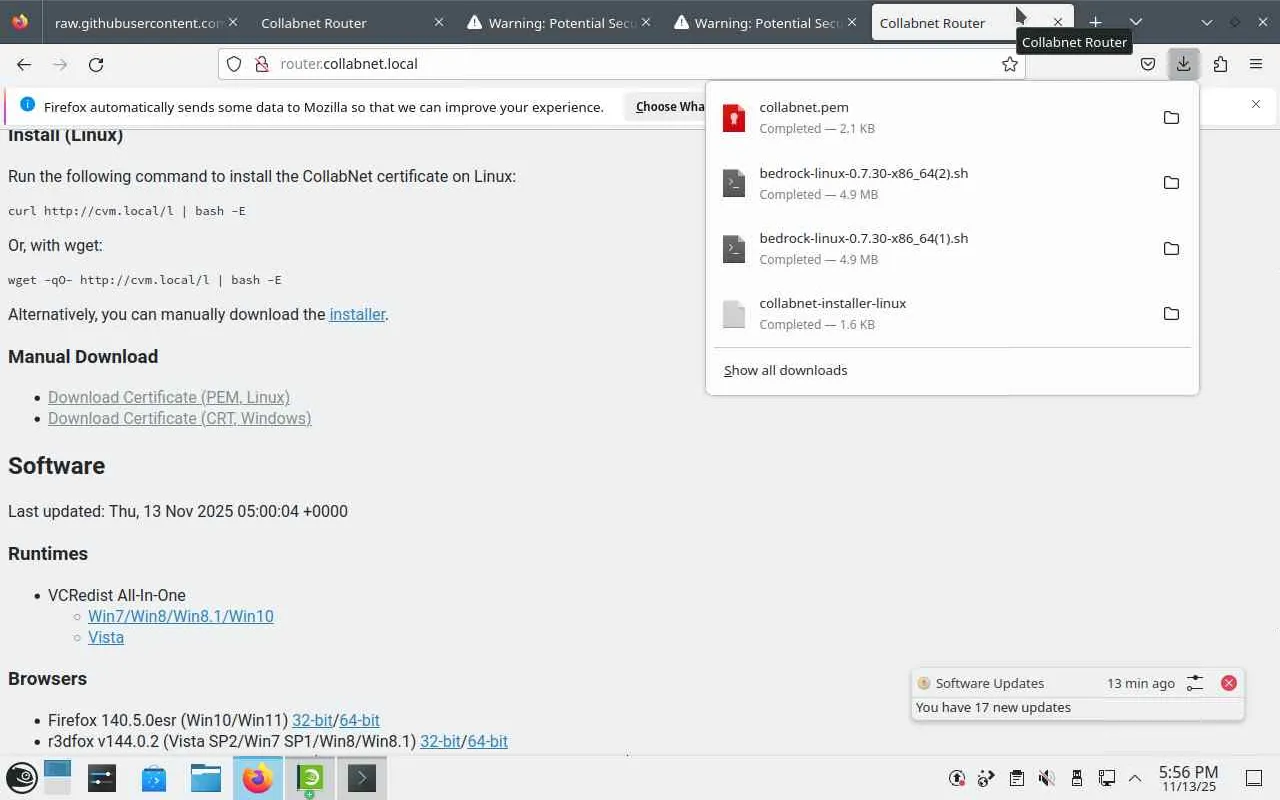Close the Firefox data notification bar
Viewport: 1280px width, 800px height.
tap(1256, 105)
